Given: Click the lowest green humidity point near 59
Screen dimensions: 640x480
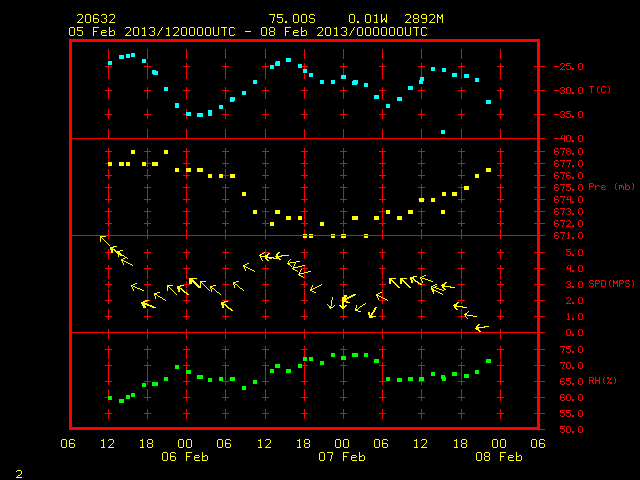Looking at the screenshot, I should click(x=121, y=401).
